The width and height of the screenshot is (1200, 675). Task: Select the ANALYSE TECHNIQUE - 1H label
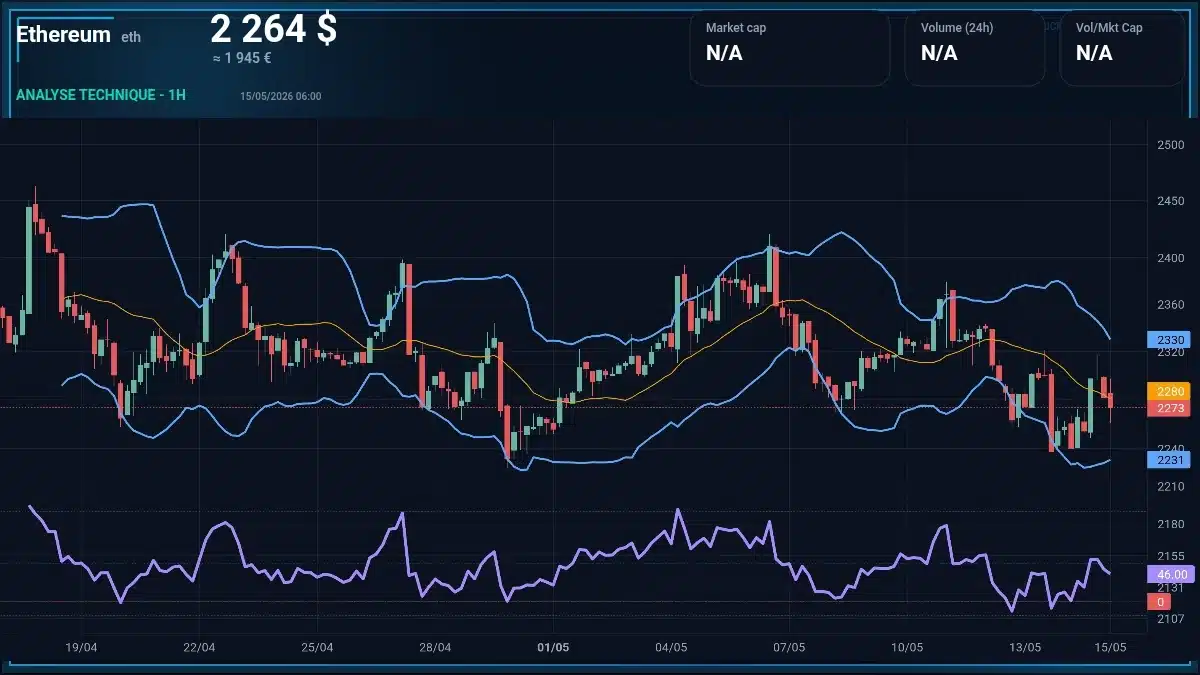point(101,95)
